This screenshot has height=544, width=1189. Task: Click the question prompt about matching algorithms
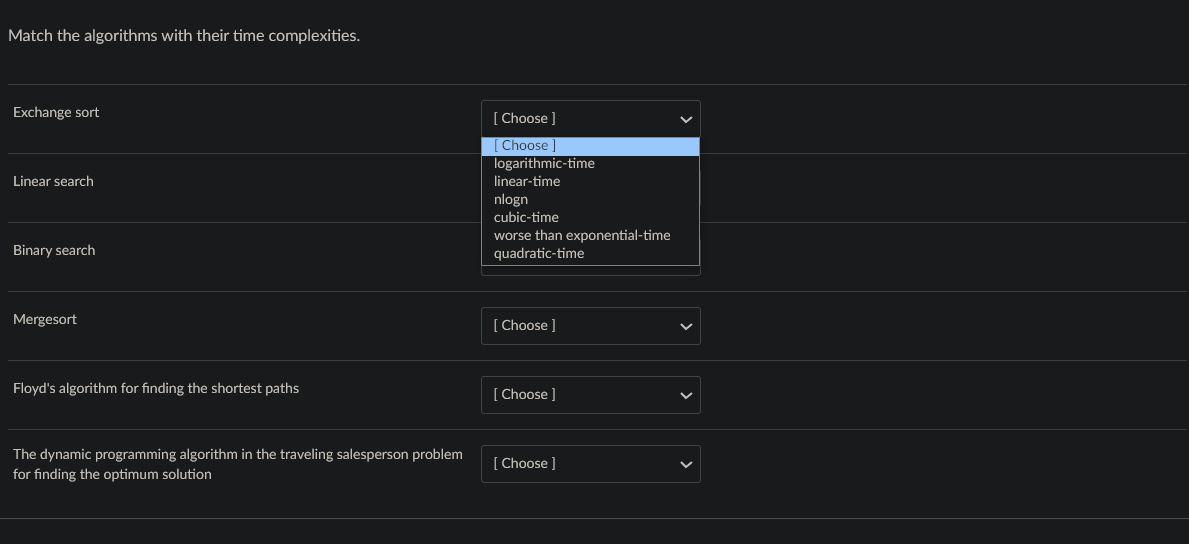pyautogui.click(x=184, y=36)
